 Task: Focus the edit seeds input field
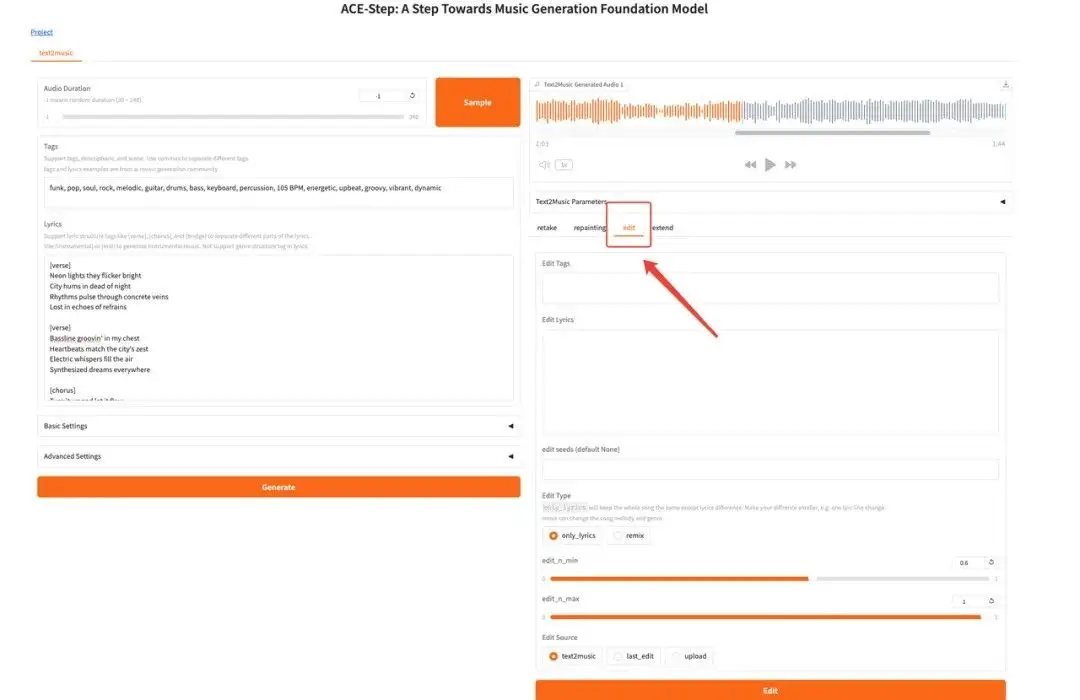pos(770,469)
